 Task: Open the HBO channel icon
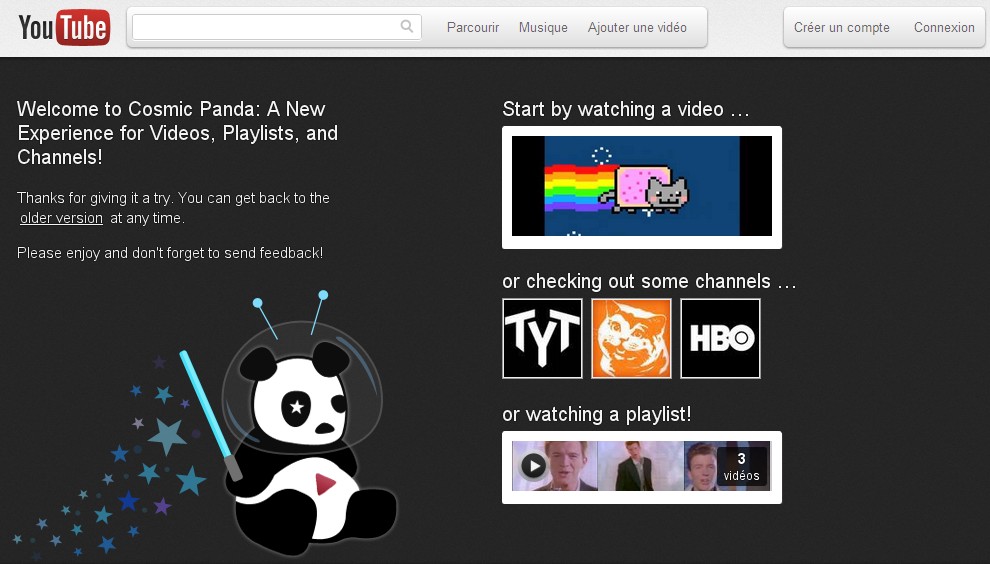tap(720, 339)
